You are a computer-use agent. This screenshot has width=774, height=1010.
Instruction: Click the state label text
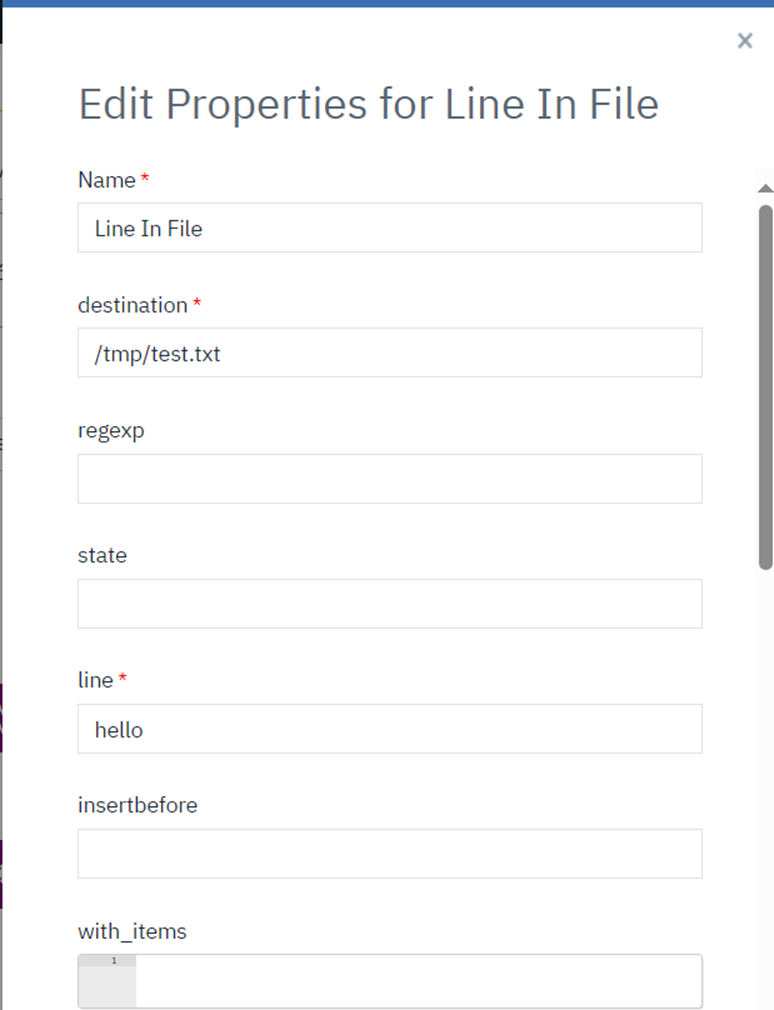[x=102, y=555]
